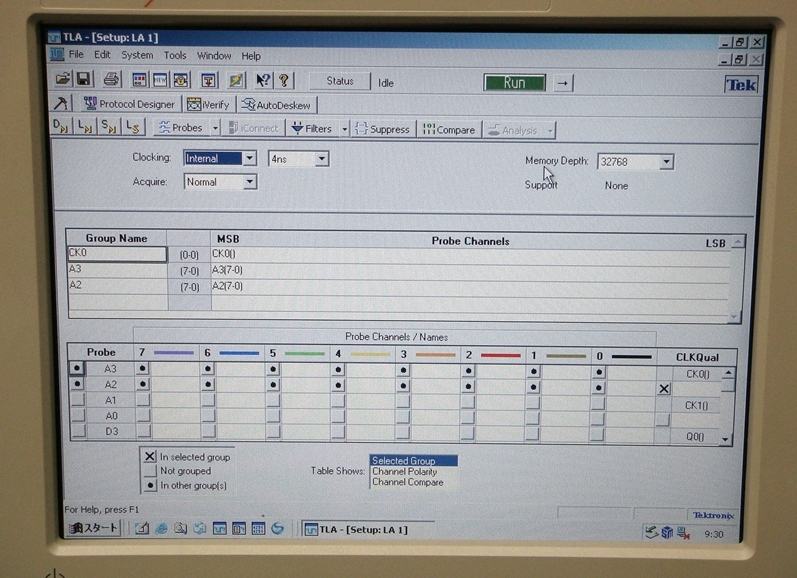The height and width of the screenshot is (578, 797).
Task: Open the Help menu
Action: pyautogui.click(x=251, y=56)
